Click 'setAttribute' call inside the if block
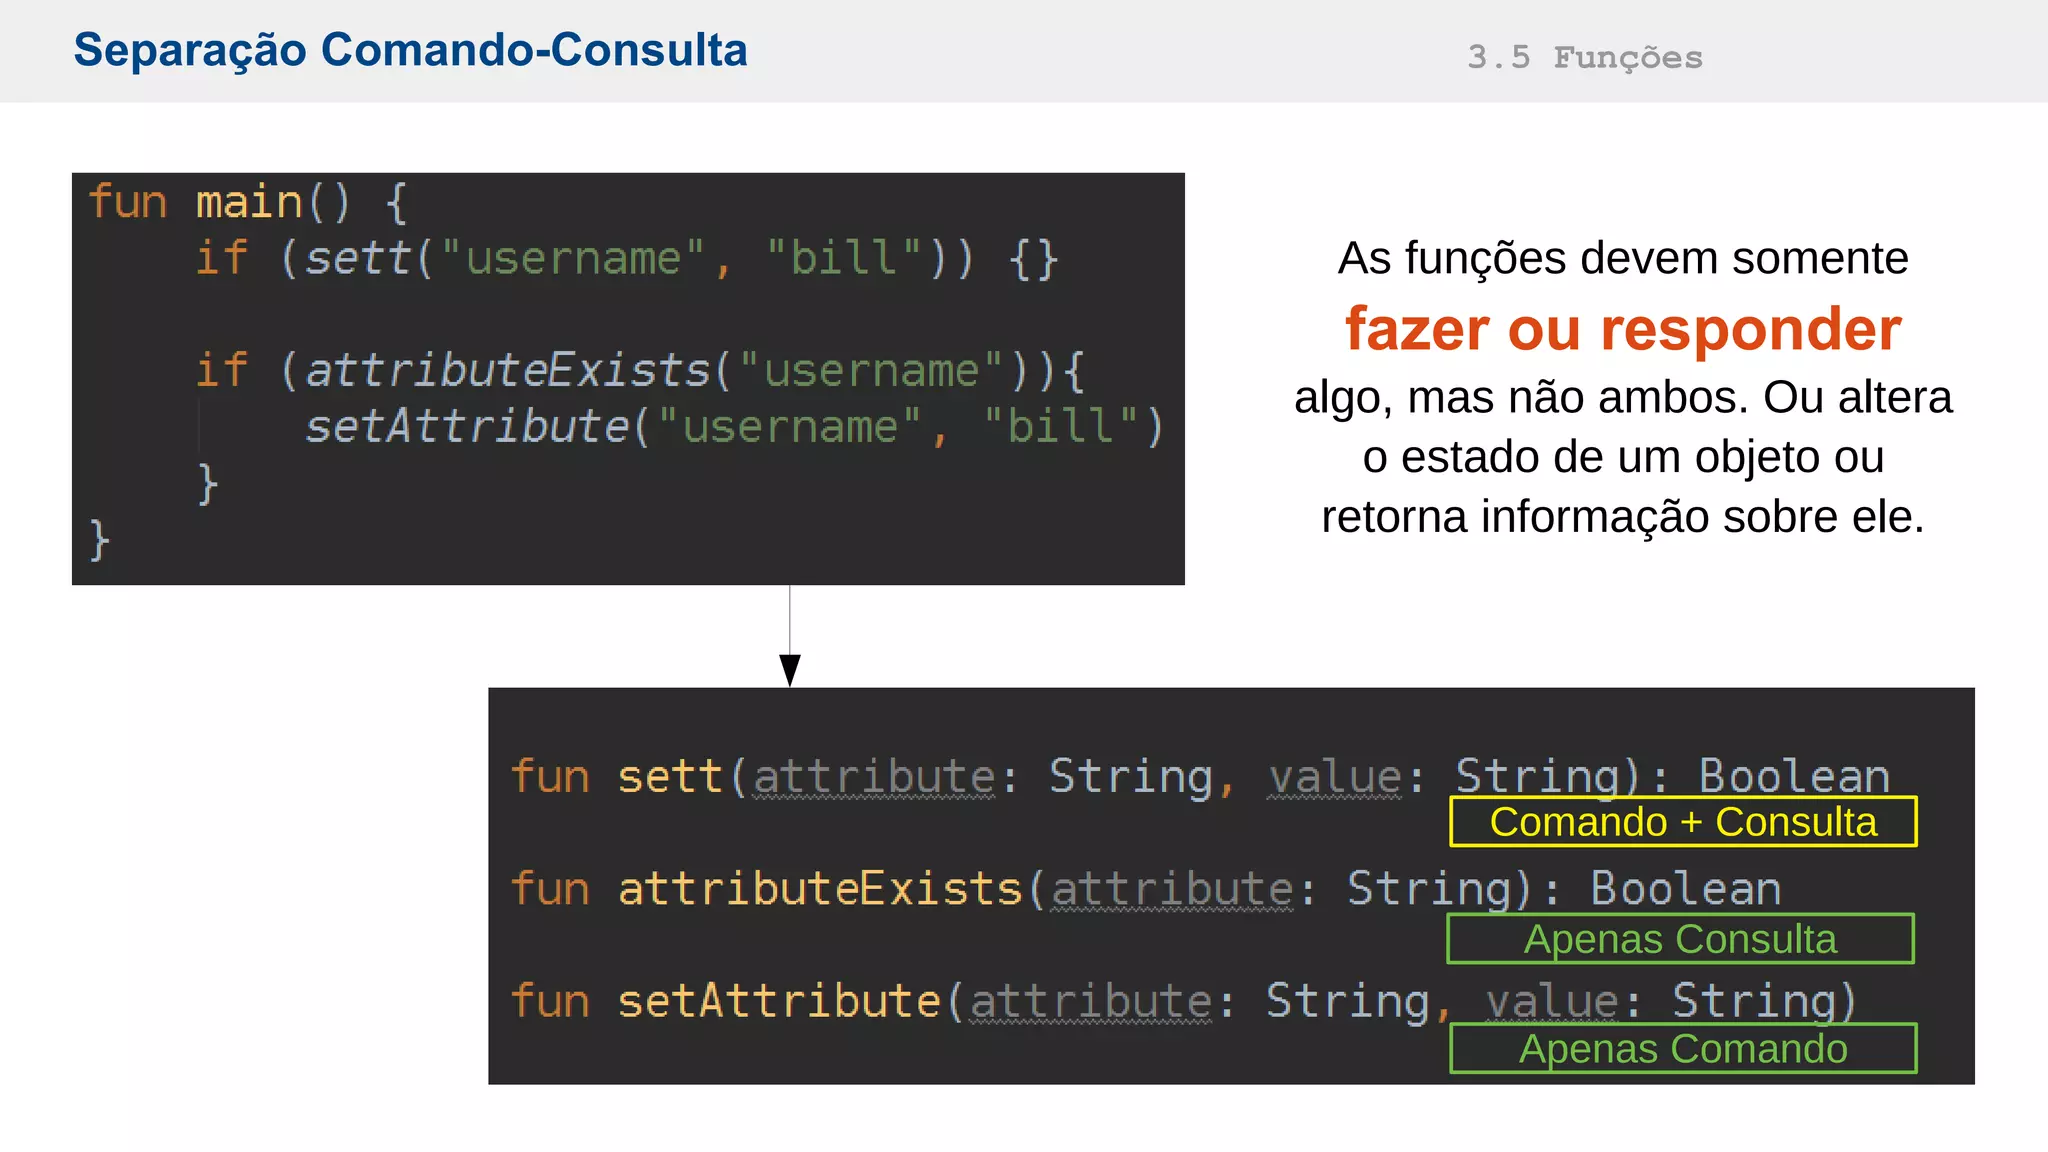2048x1152 pixels. [467, 427]
